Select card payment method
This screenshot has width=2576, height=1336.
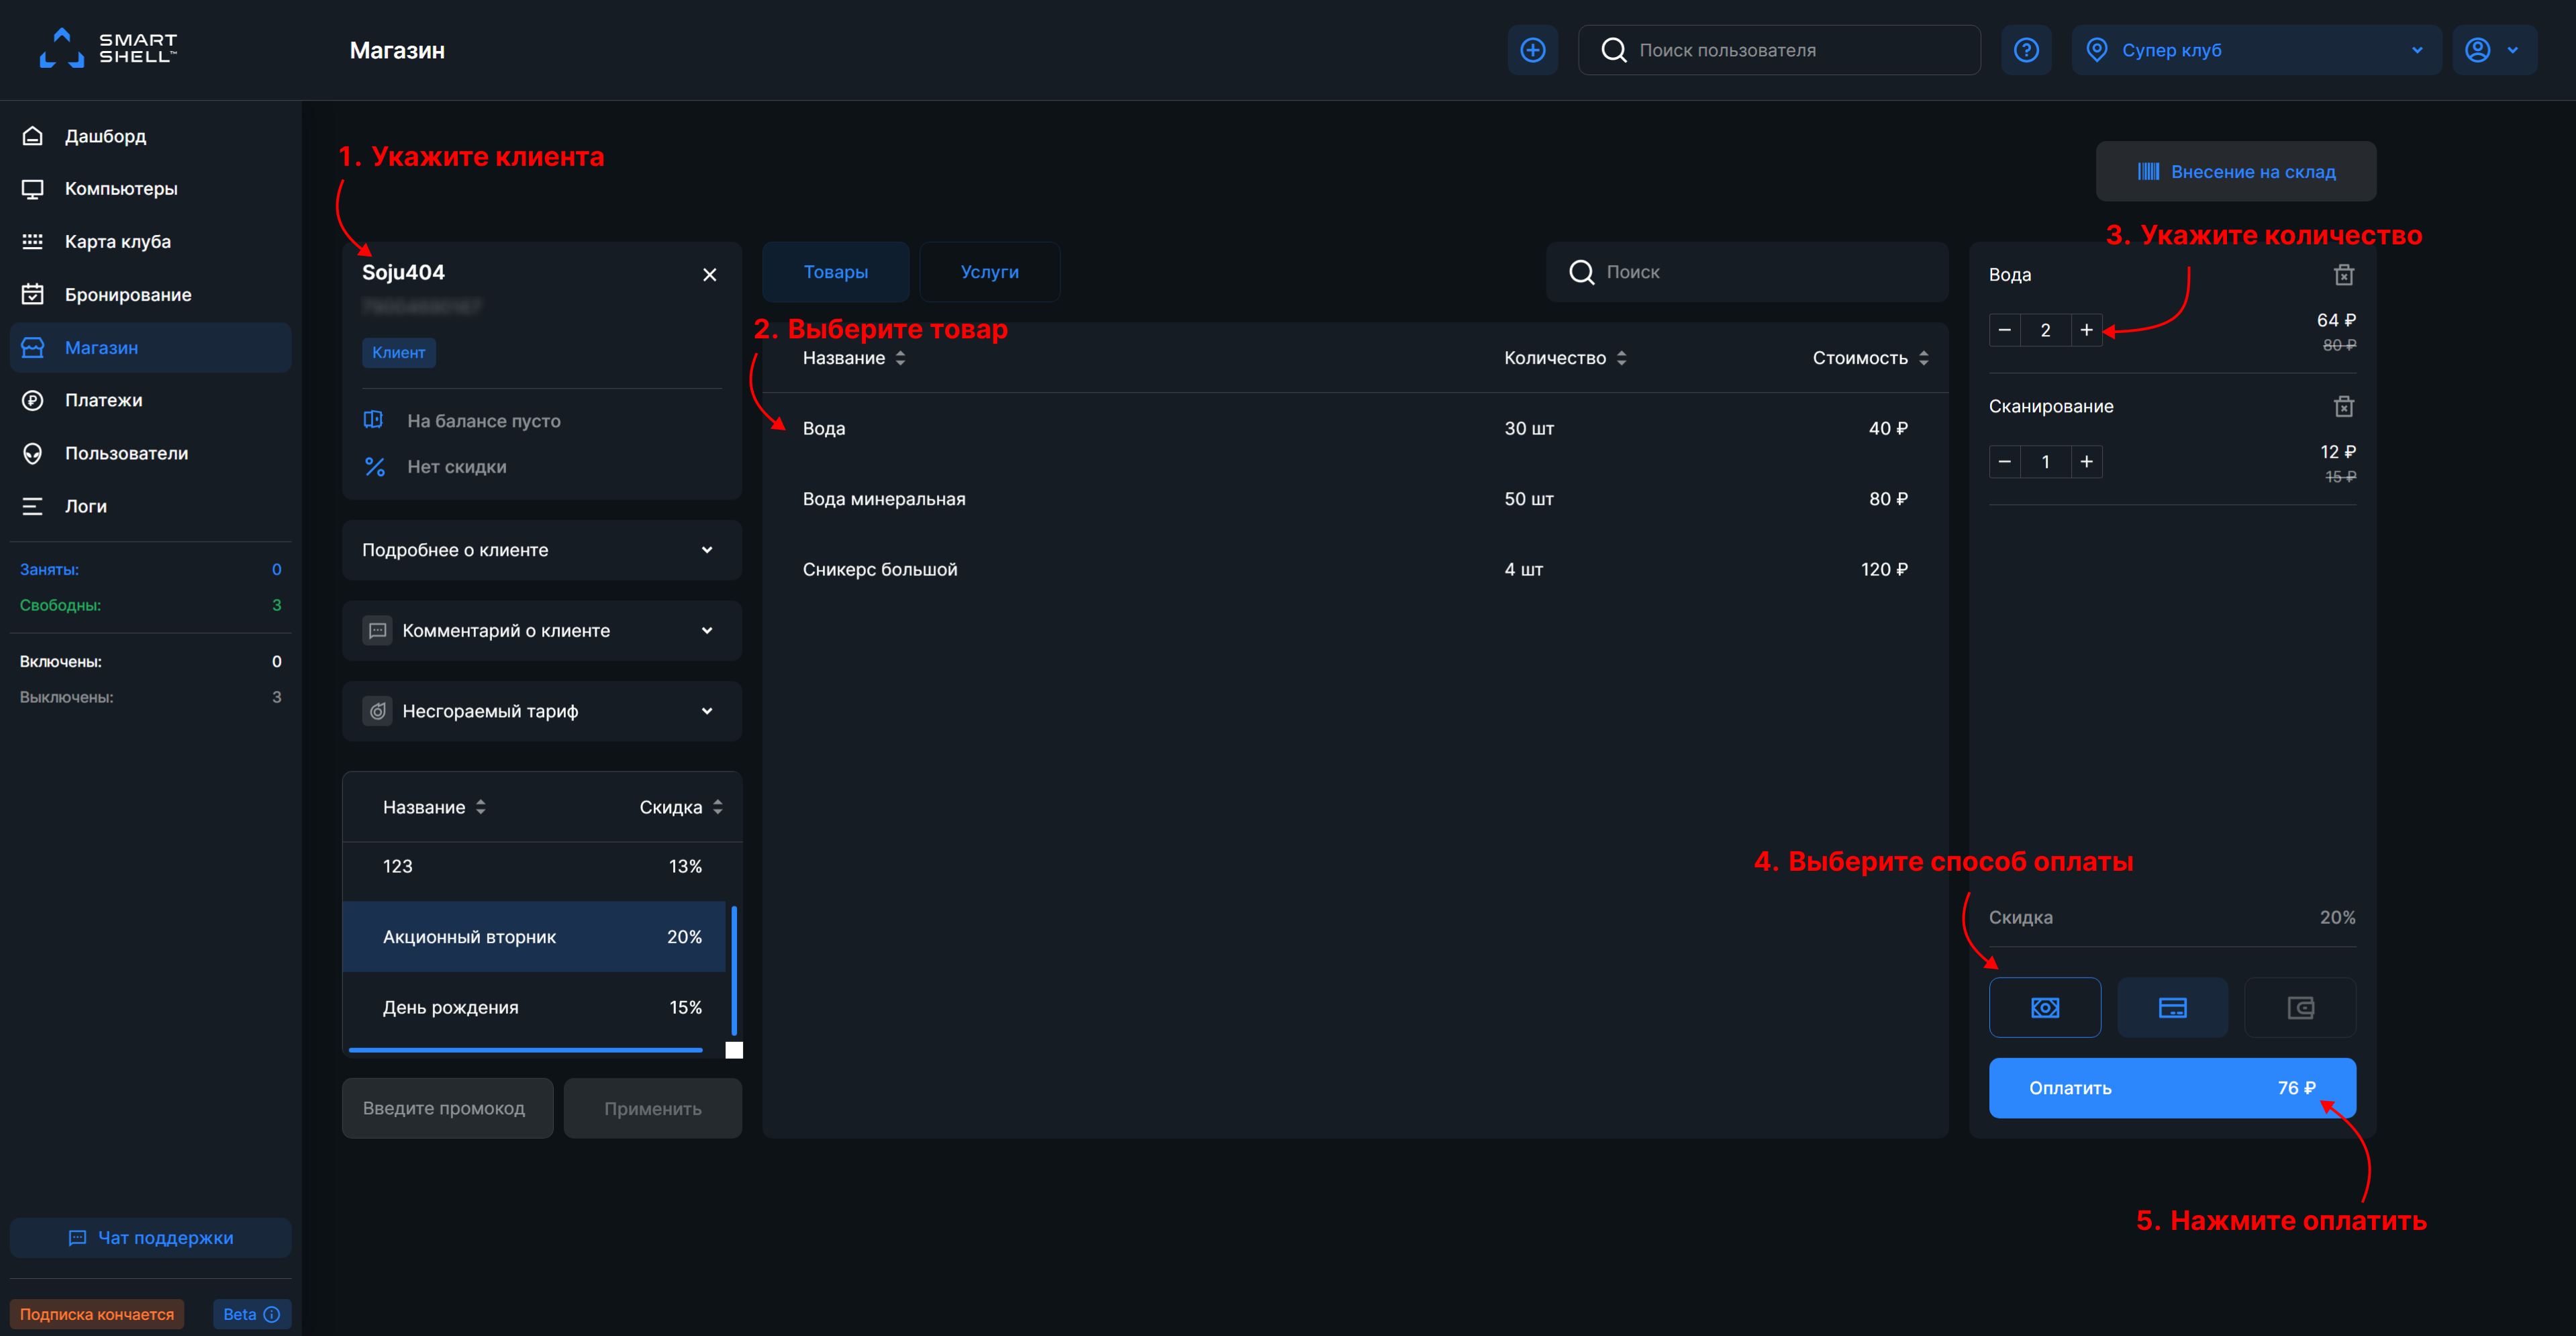tap(2172, 1008)
